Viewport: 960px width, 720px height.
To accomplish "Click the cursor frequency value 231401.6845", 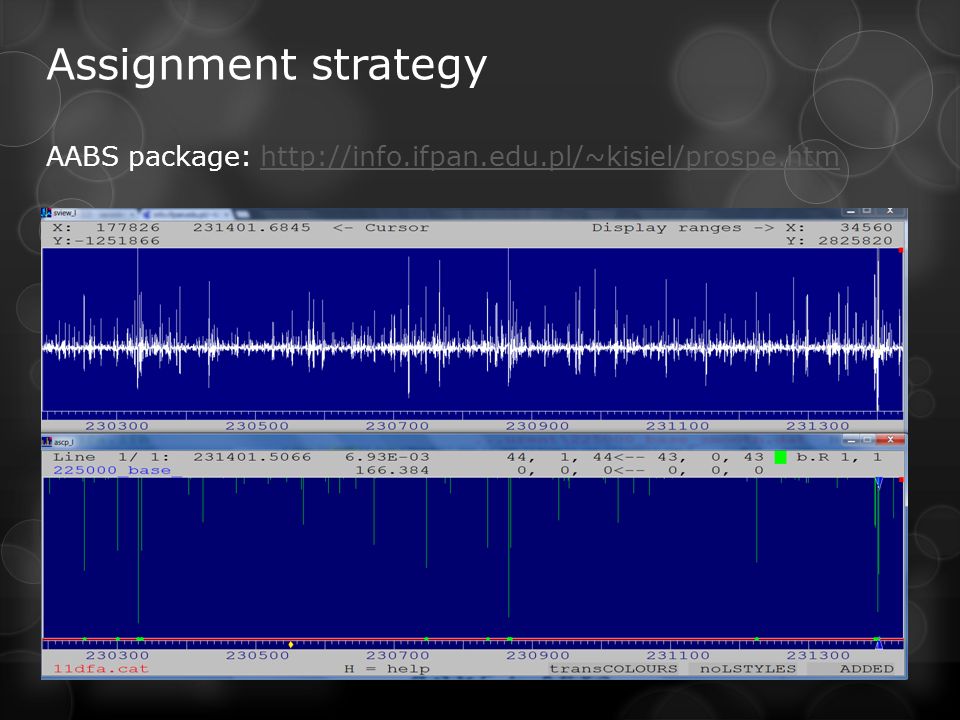I will (252, 228).
